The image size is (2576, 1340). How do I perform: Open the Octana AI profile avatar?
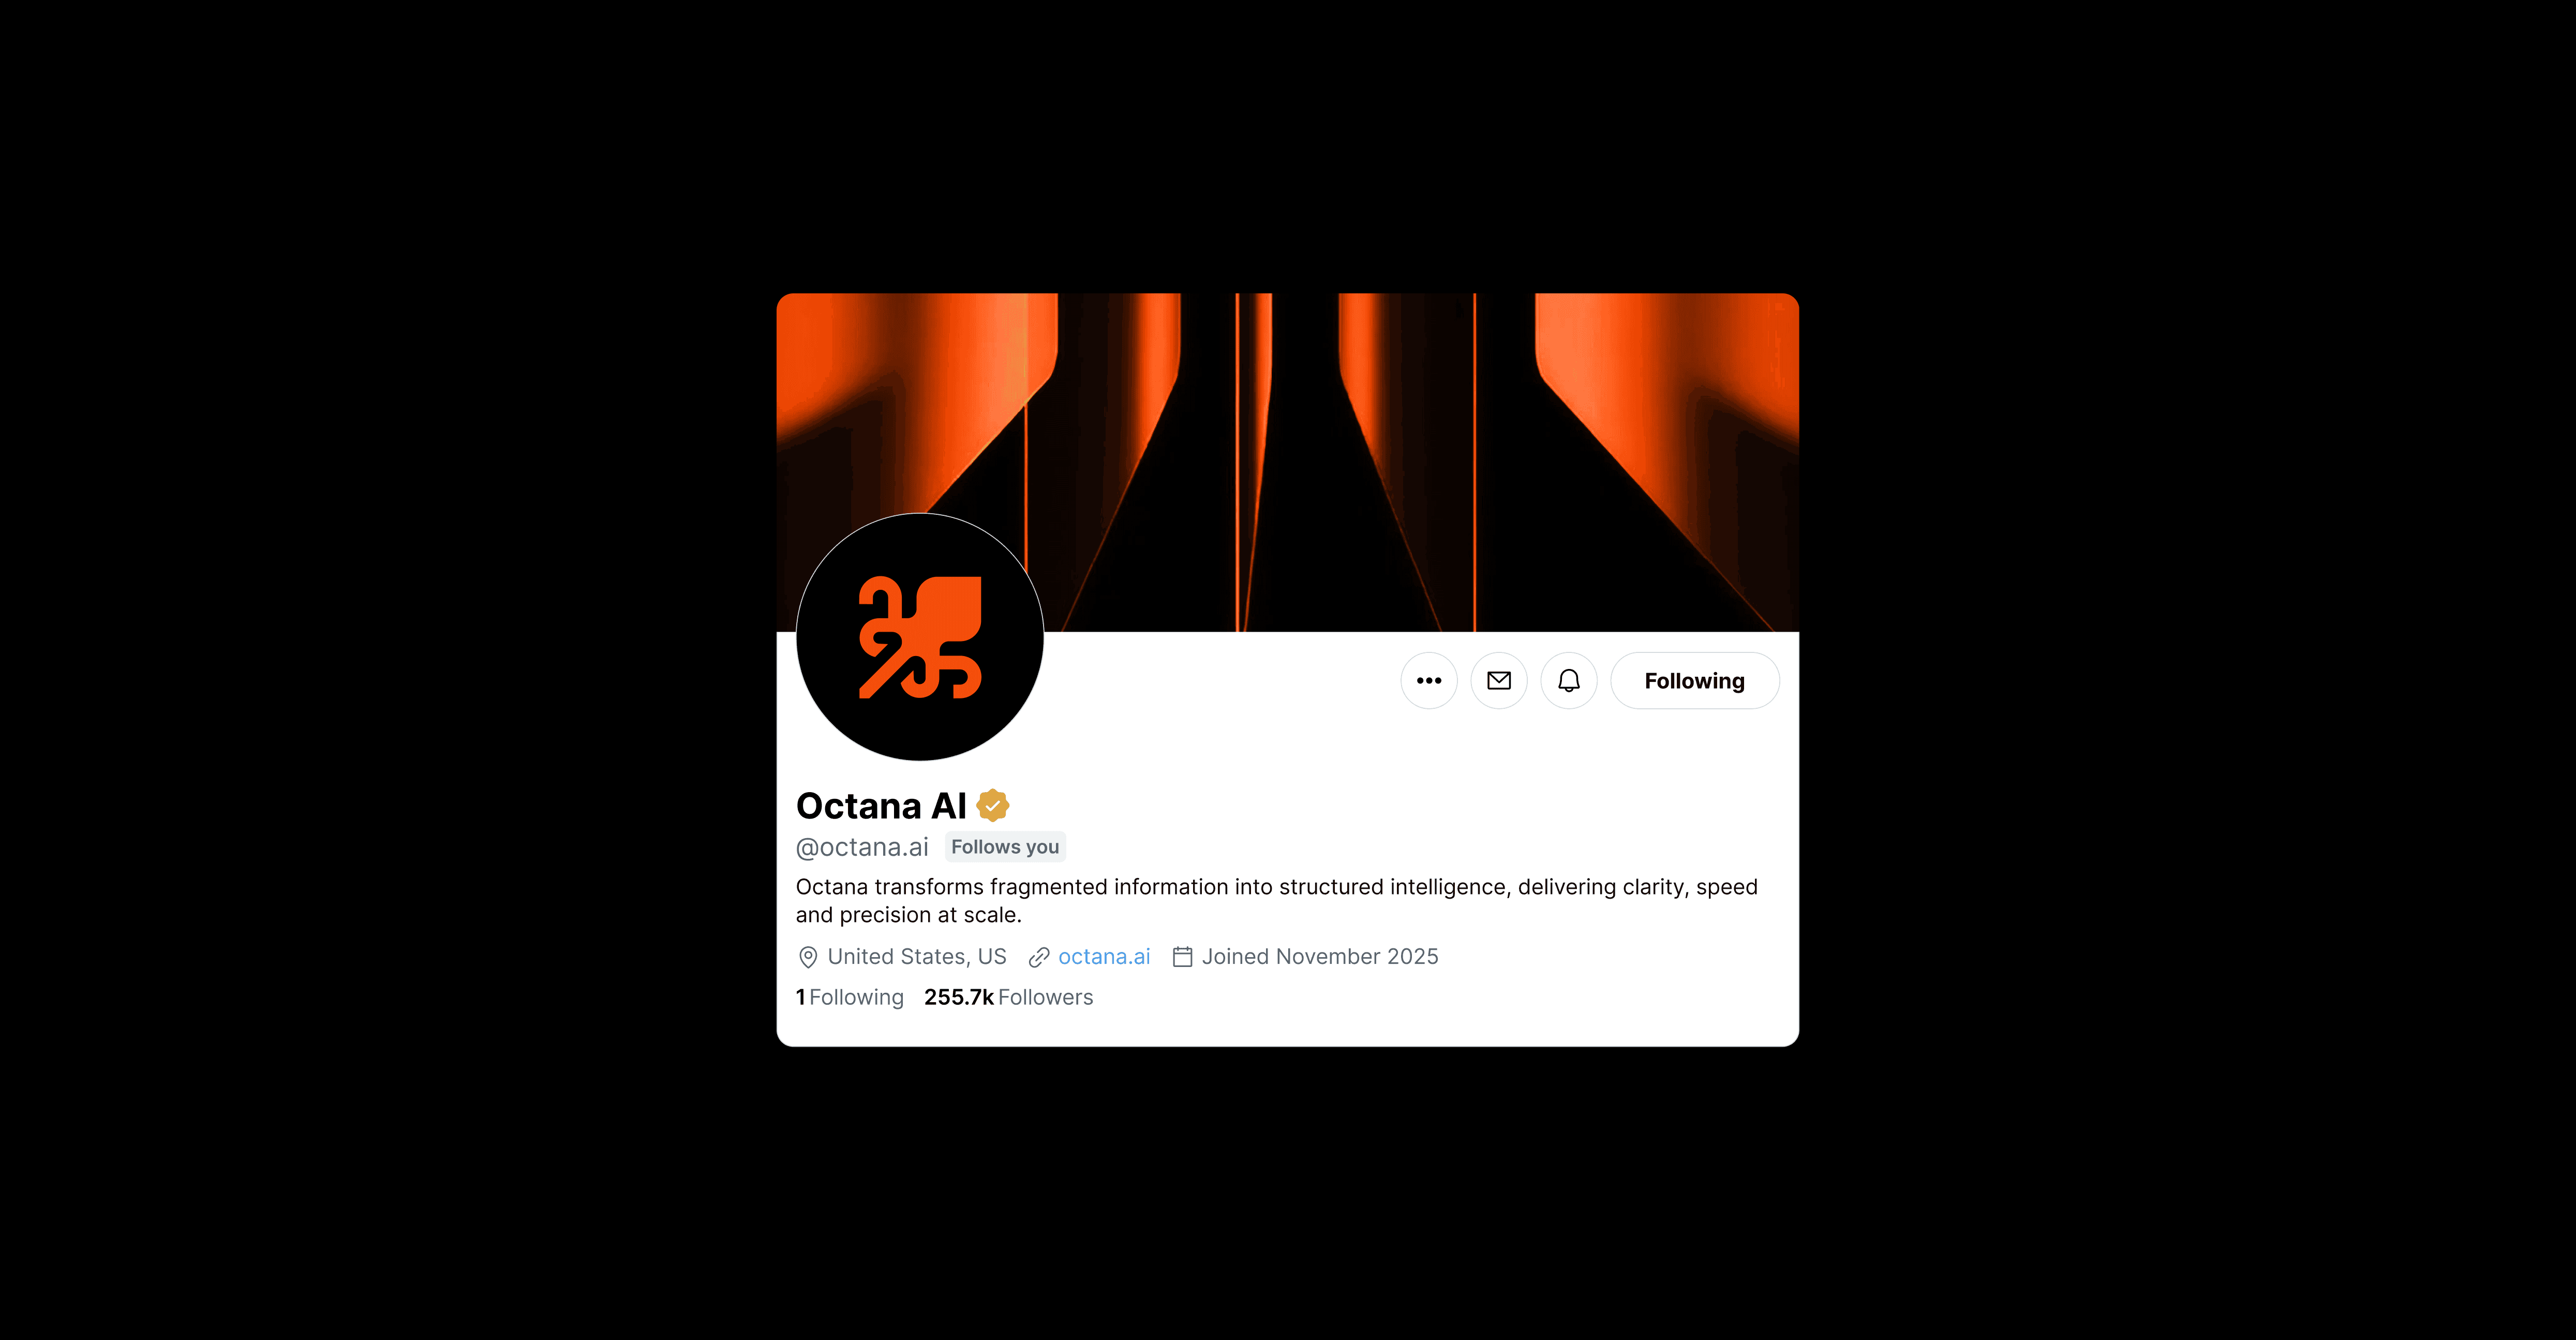pos(920,637)
